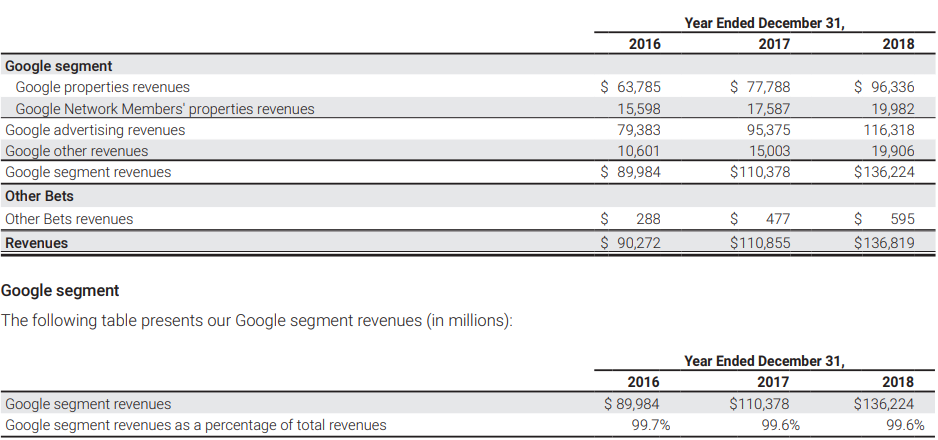Click $110,378 in the lower percentage table
The height and width of the screenshot is (440, 938).
pos(759,404)
